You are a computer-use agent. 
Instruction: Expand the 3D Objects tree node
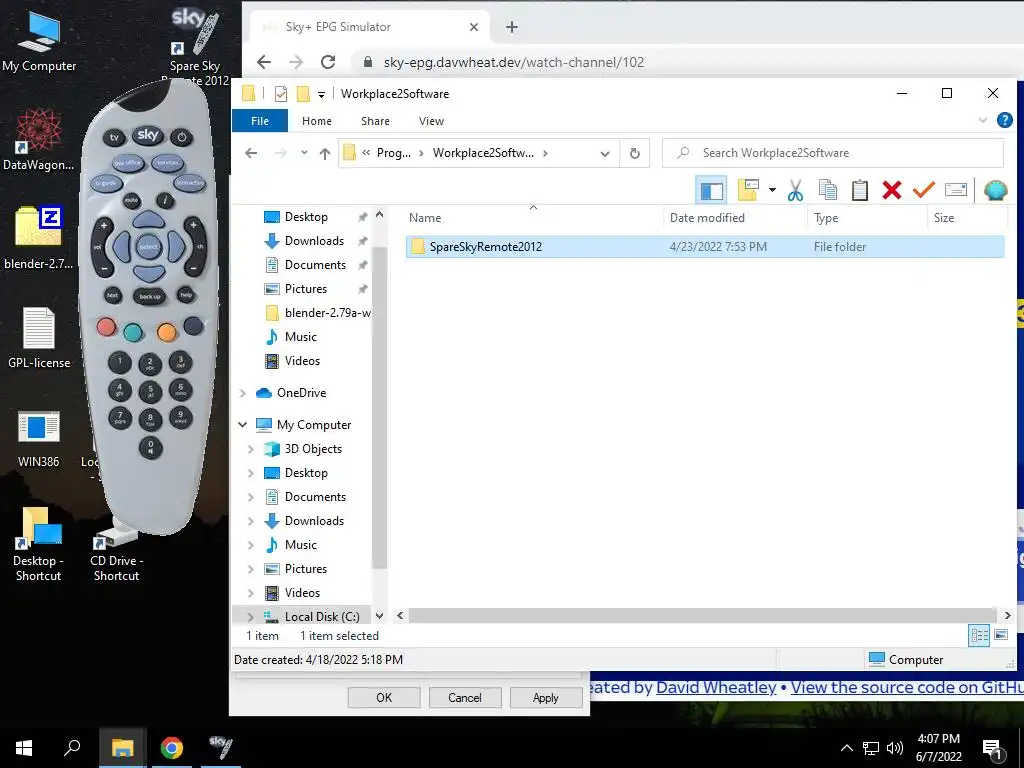click(251, 449)
